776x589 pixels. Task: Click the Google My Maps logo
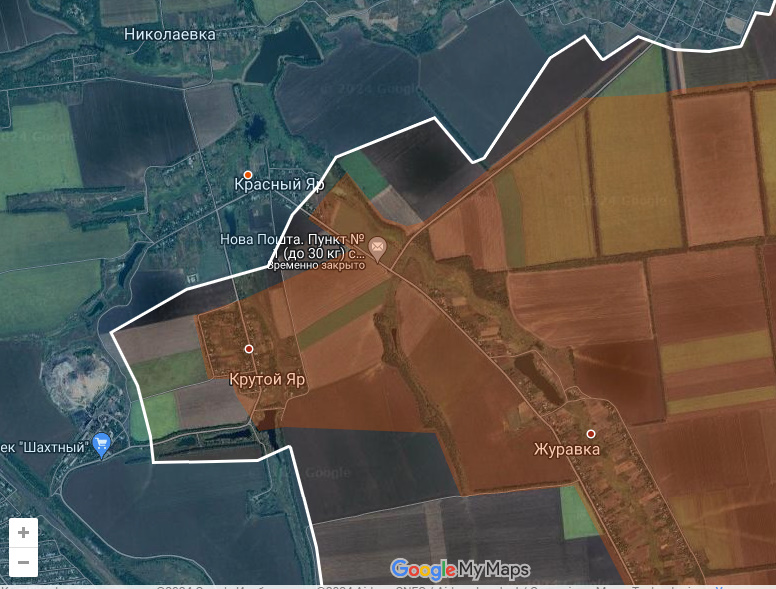click(459, 569)
